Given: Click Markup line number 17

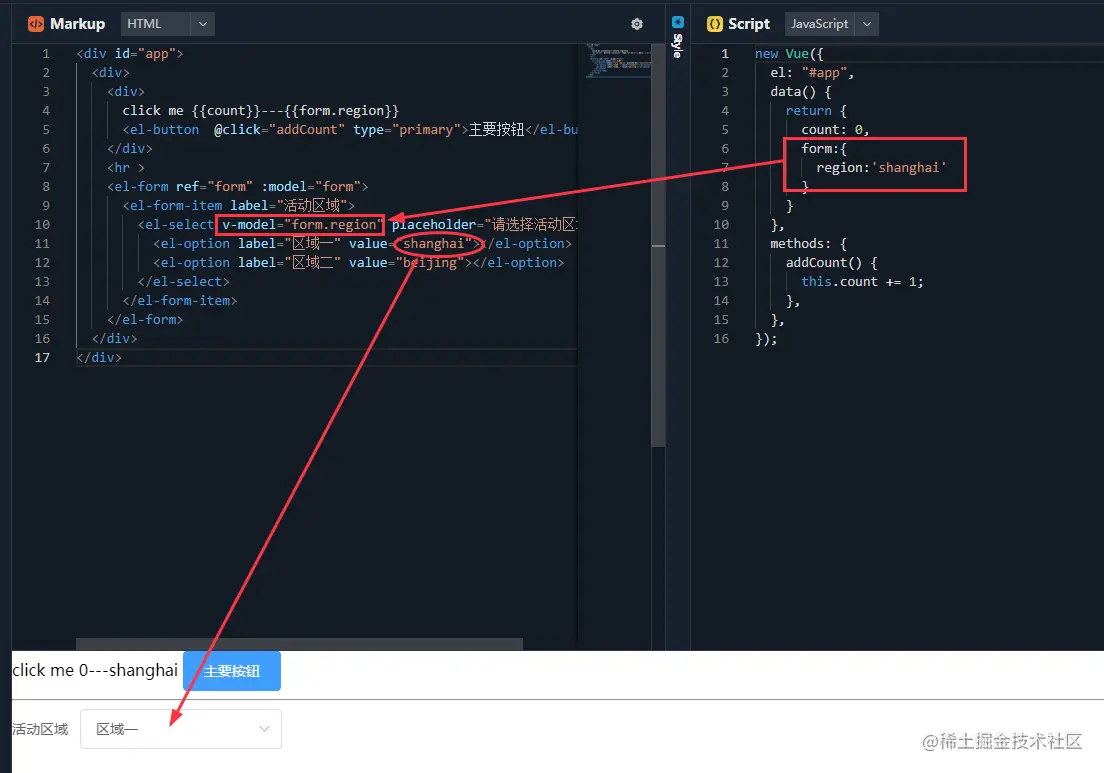Looking at the screenshot, I should (42, 358).
